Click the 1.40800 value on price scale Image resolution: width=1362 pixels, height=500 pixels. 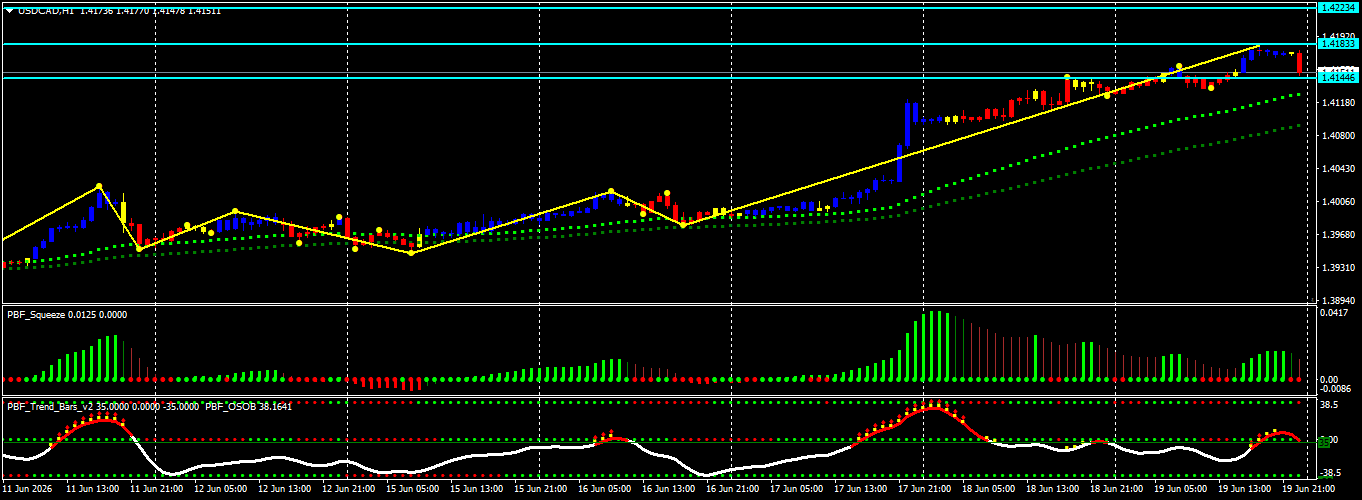(x=1338, y=135)
